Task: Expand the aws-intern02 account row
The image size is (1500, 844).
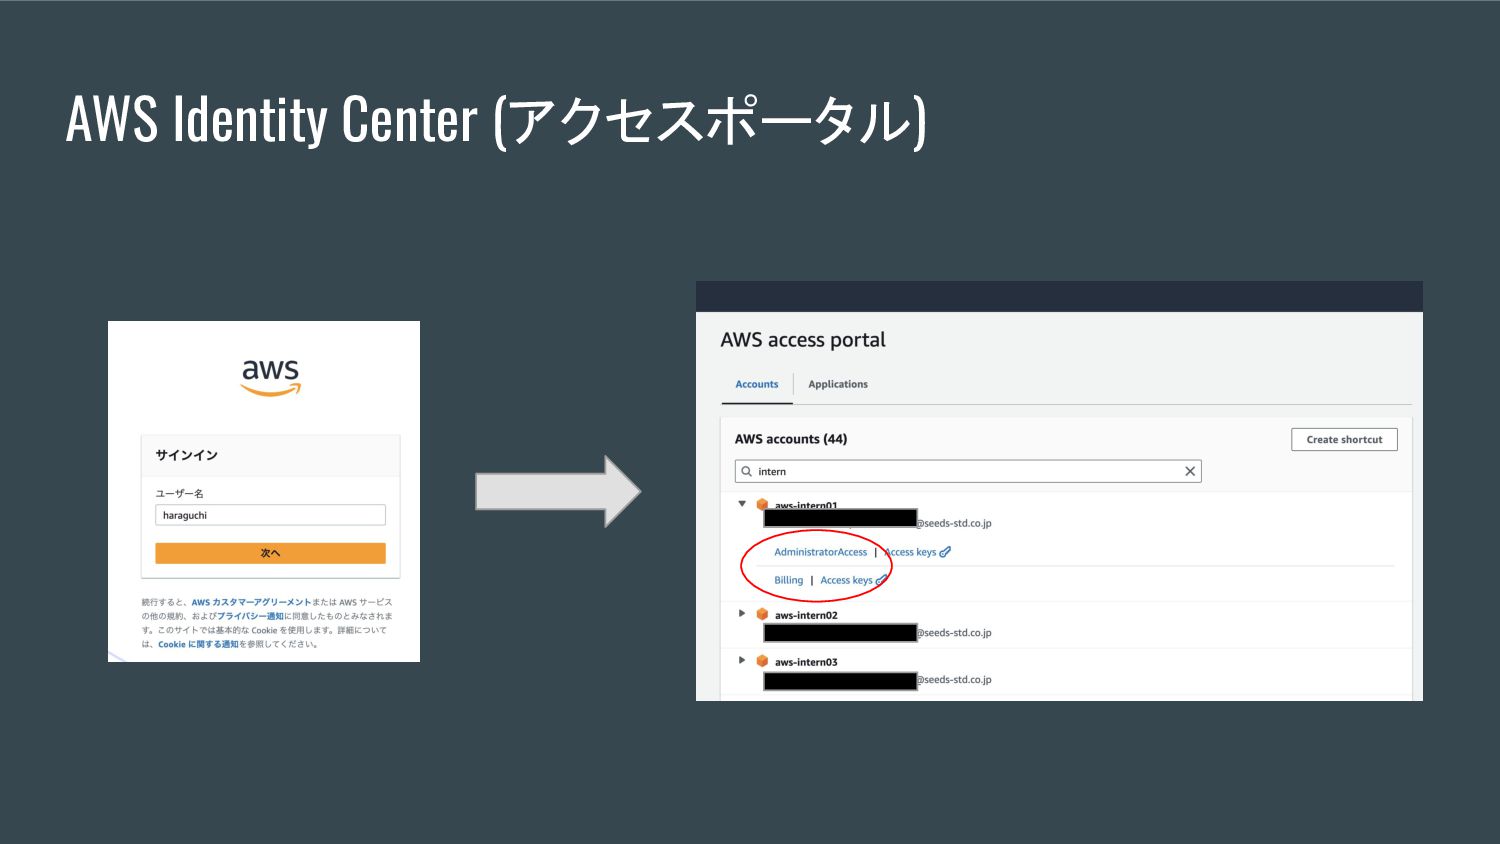Action: [742, 613]
